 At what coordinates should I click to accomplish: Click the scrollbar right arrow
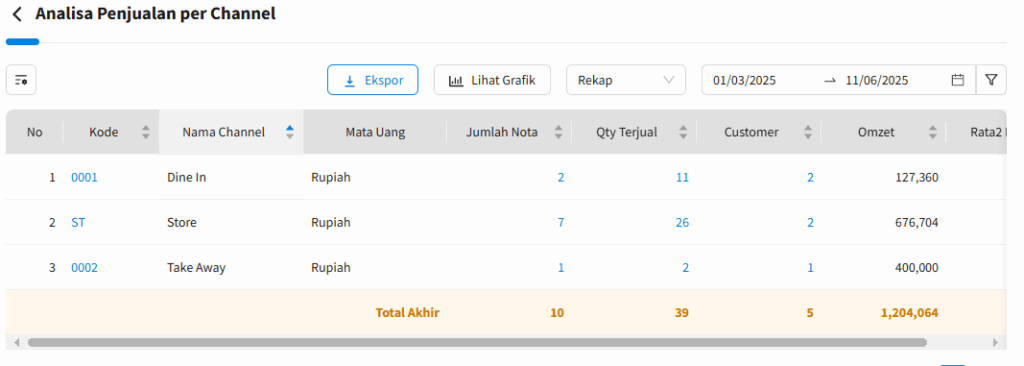coord(995,342)
